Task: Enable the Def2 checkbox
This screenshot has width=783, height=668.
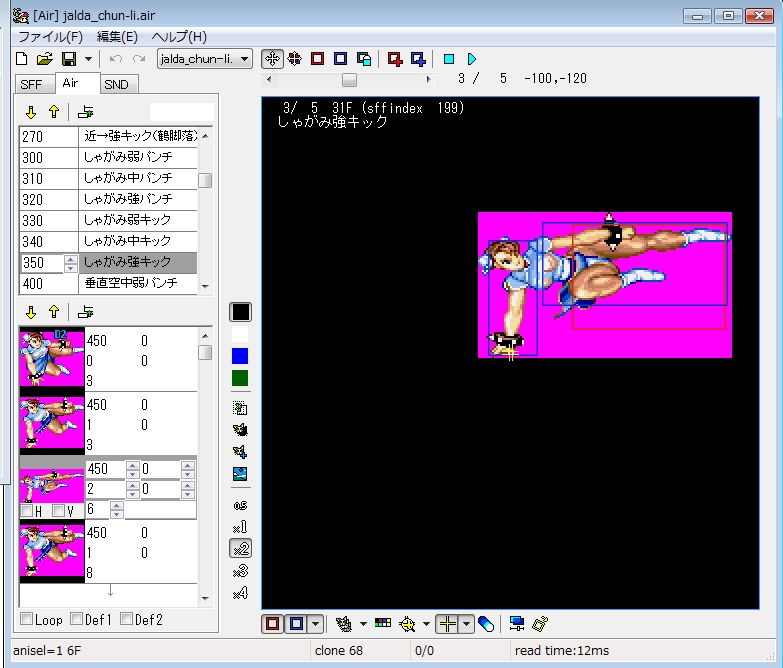Action: [126, 619]
